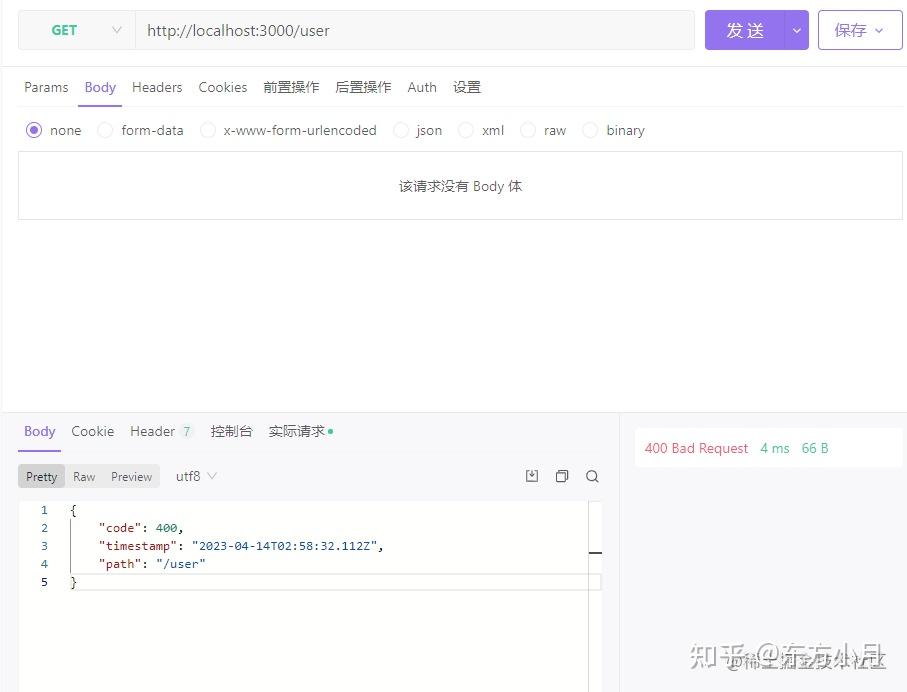
Task: Open the 前置操作 tab
Action: (291, 87)
